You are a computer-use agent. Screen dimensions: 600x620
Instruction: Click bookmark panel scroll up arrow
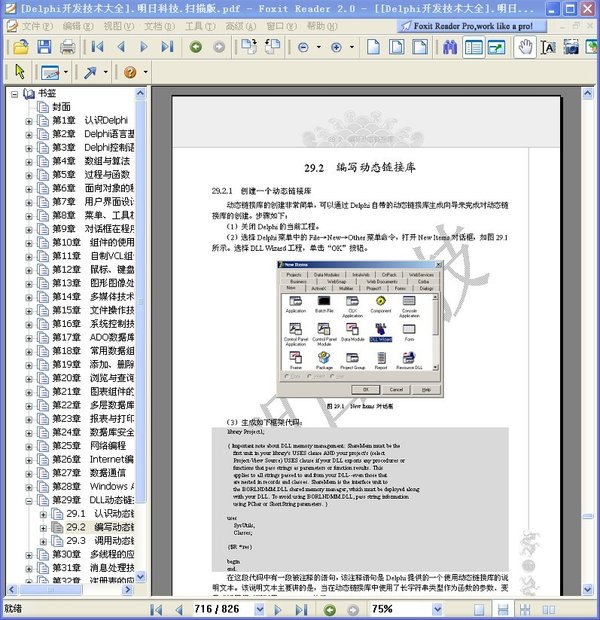click(x=140, y=93)
